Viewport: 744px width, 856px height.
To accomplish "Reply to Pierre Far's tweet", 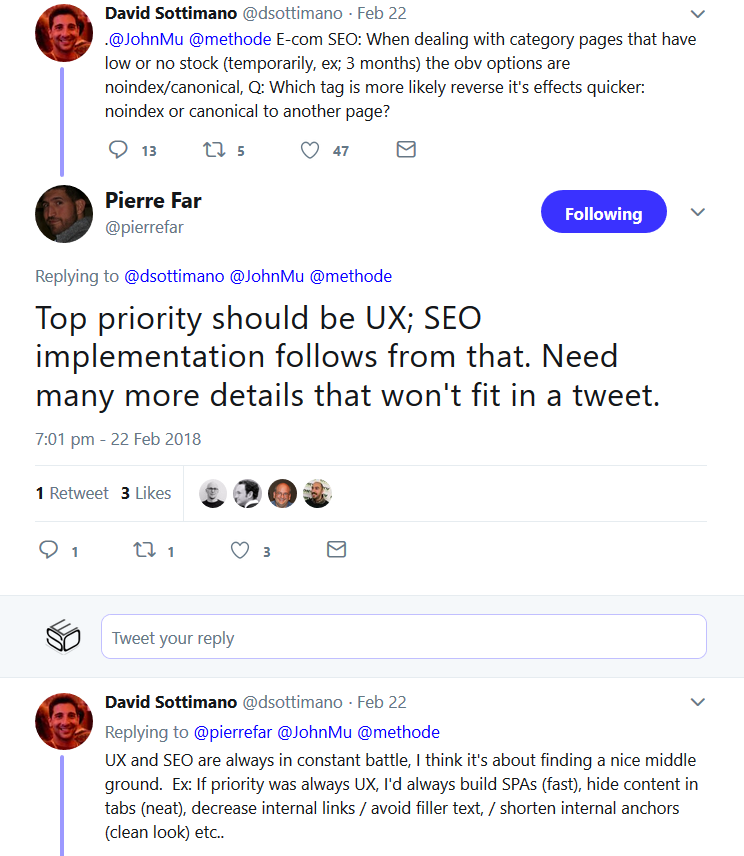I will 49,549.
